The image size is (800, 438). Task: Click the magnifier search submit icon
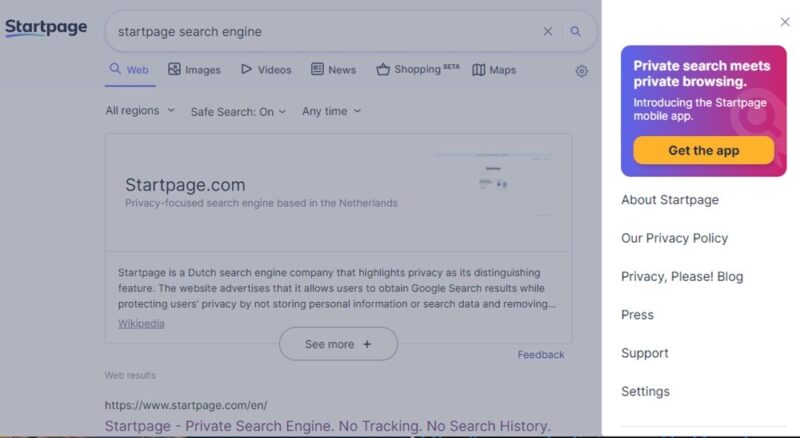(576, 32)
